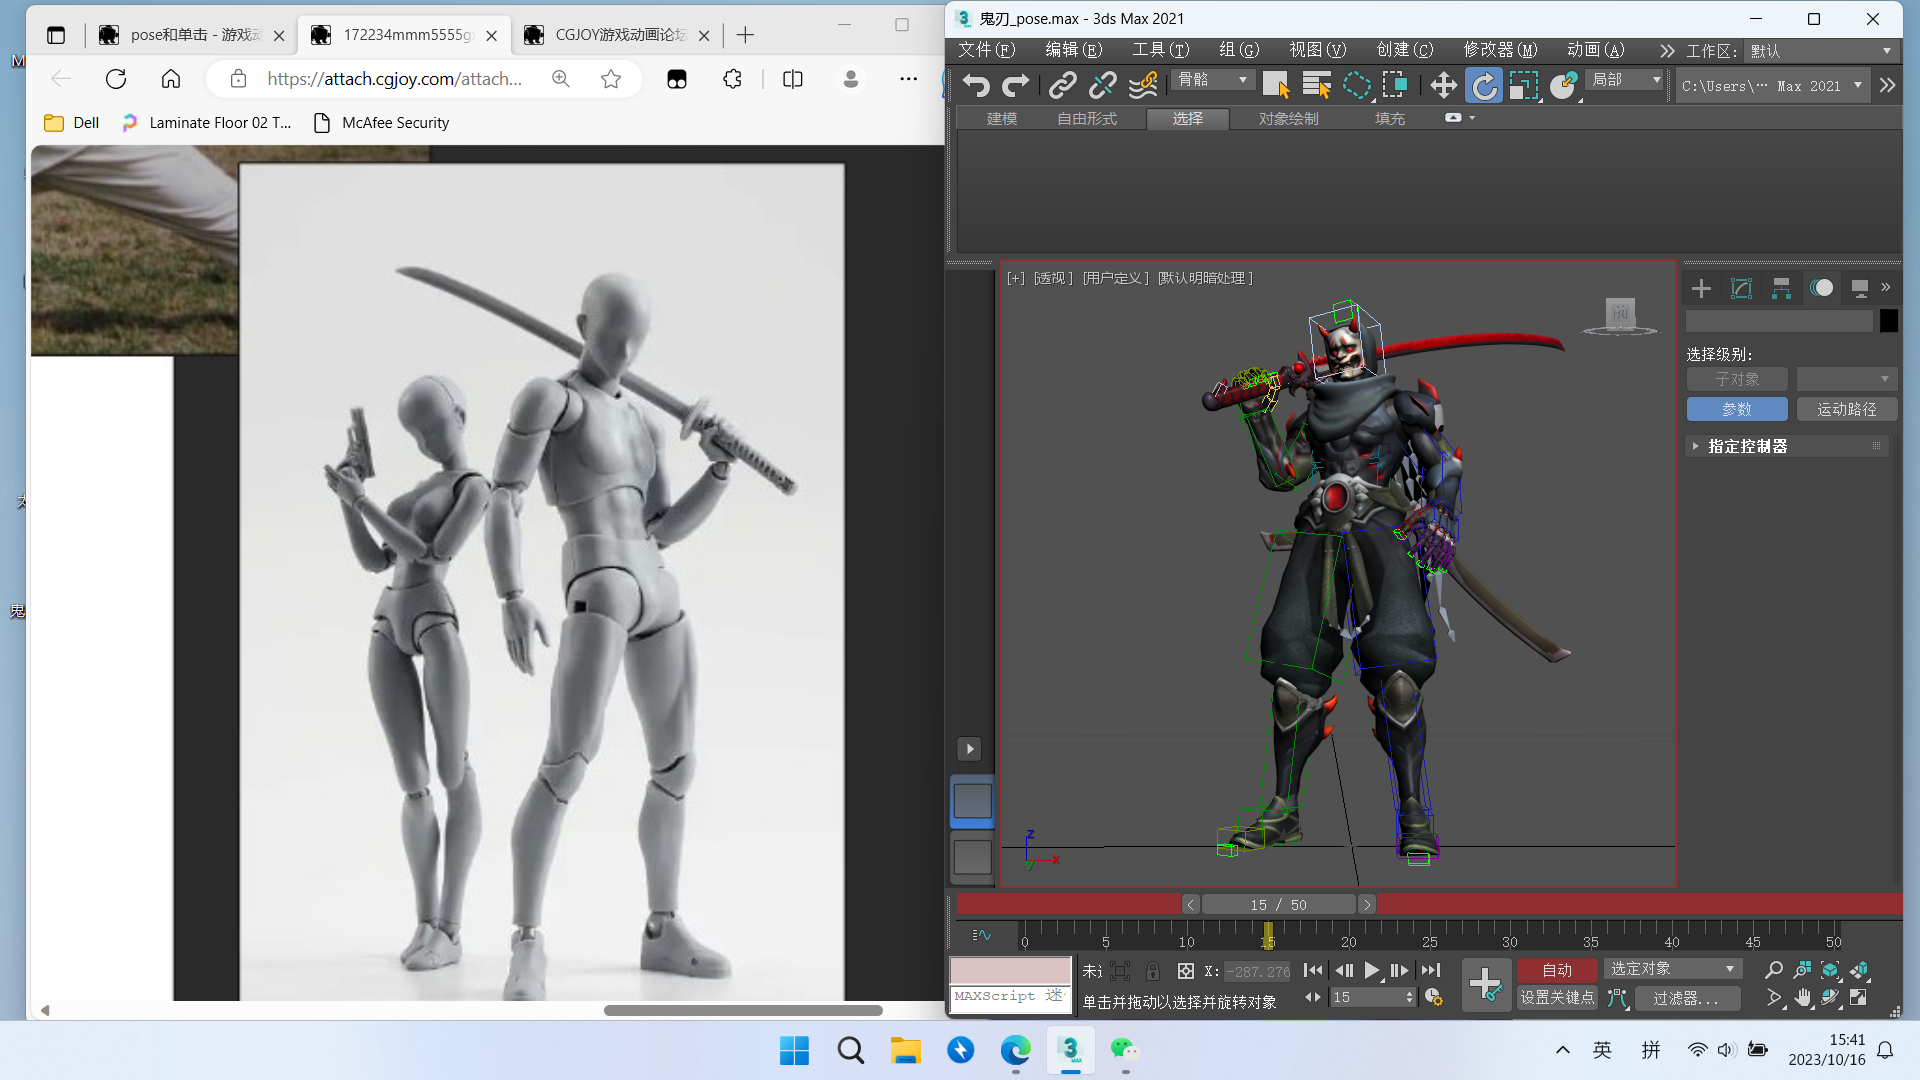Viewport: 1920px width, 1080px height.
Task: Expand the main toolbar overflow arrows
Action: (x=1887, y=86)
